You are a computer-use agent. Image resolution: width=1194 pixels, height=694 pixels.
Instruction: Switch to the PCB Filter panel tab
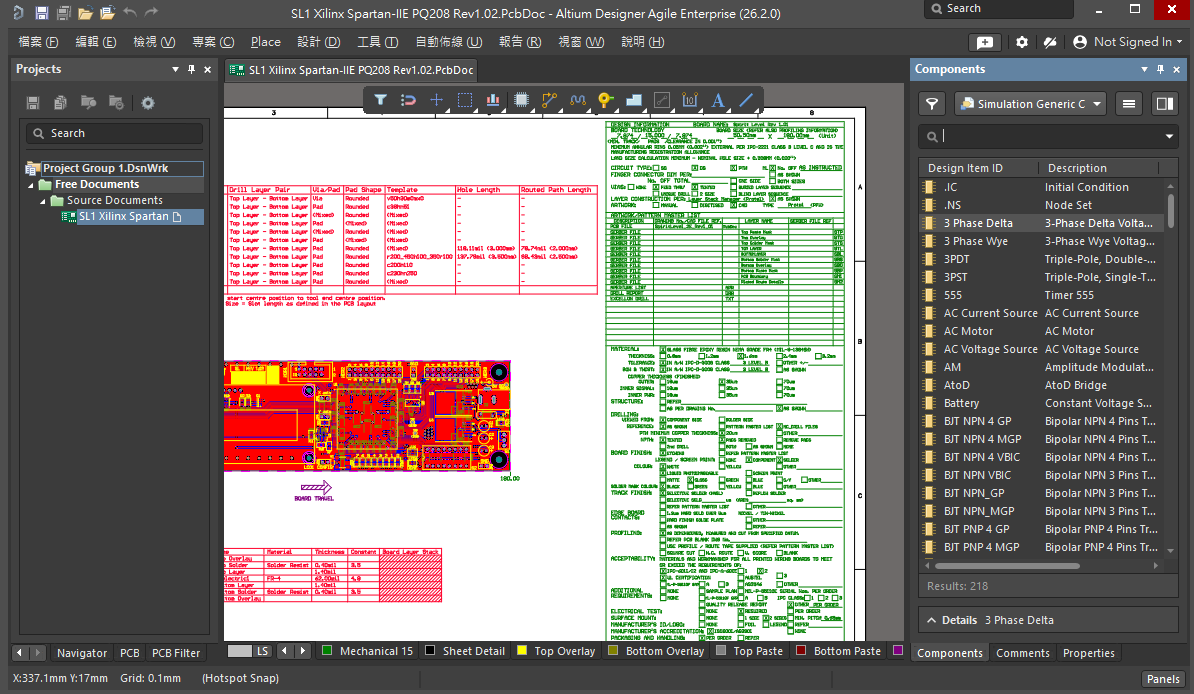[x=176, y=653]
